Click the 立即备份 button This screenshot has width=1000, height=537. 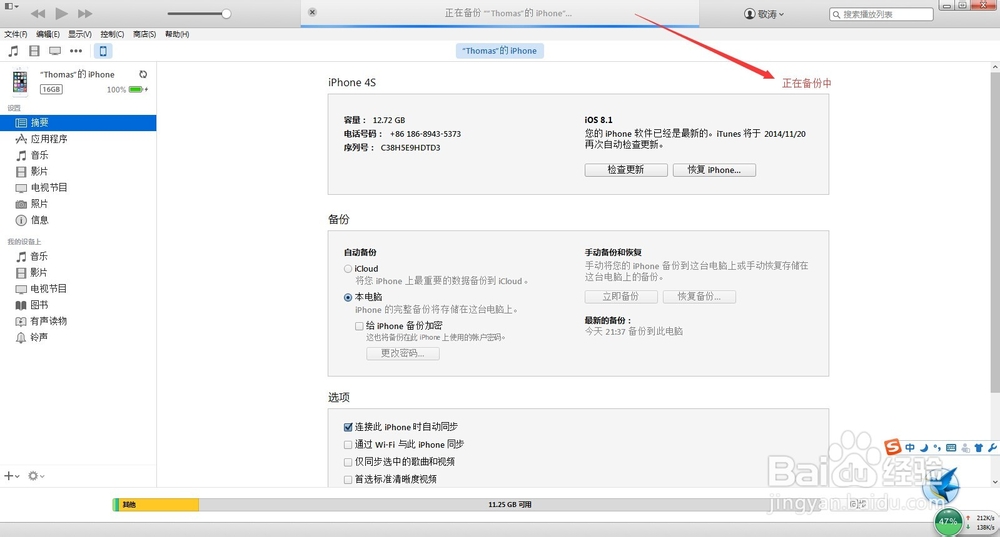[621, 297]
